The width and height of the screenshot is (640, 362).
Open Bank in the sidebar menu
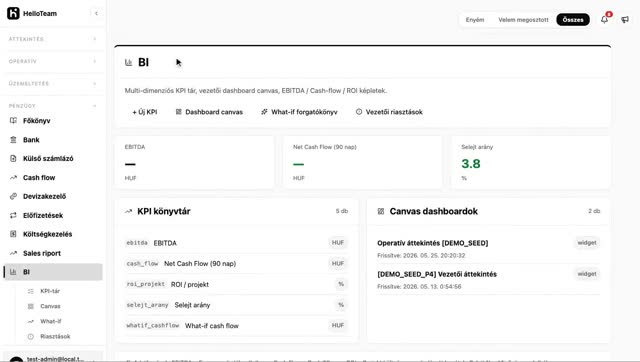(x=53, y=140)
